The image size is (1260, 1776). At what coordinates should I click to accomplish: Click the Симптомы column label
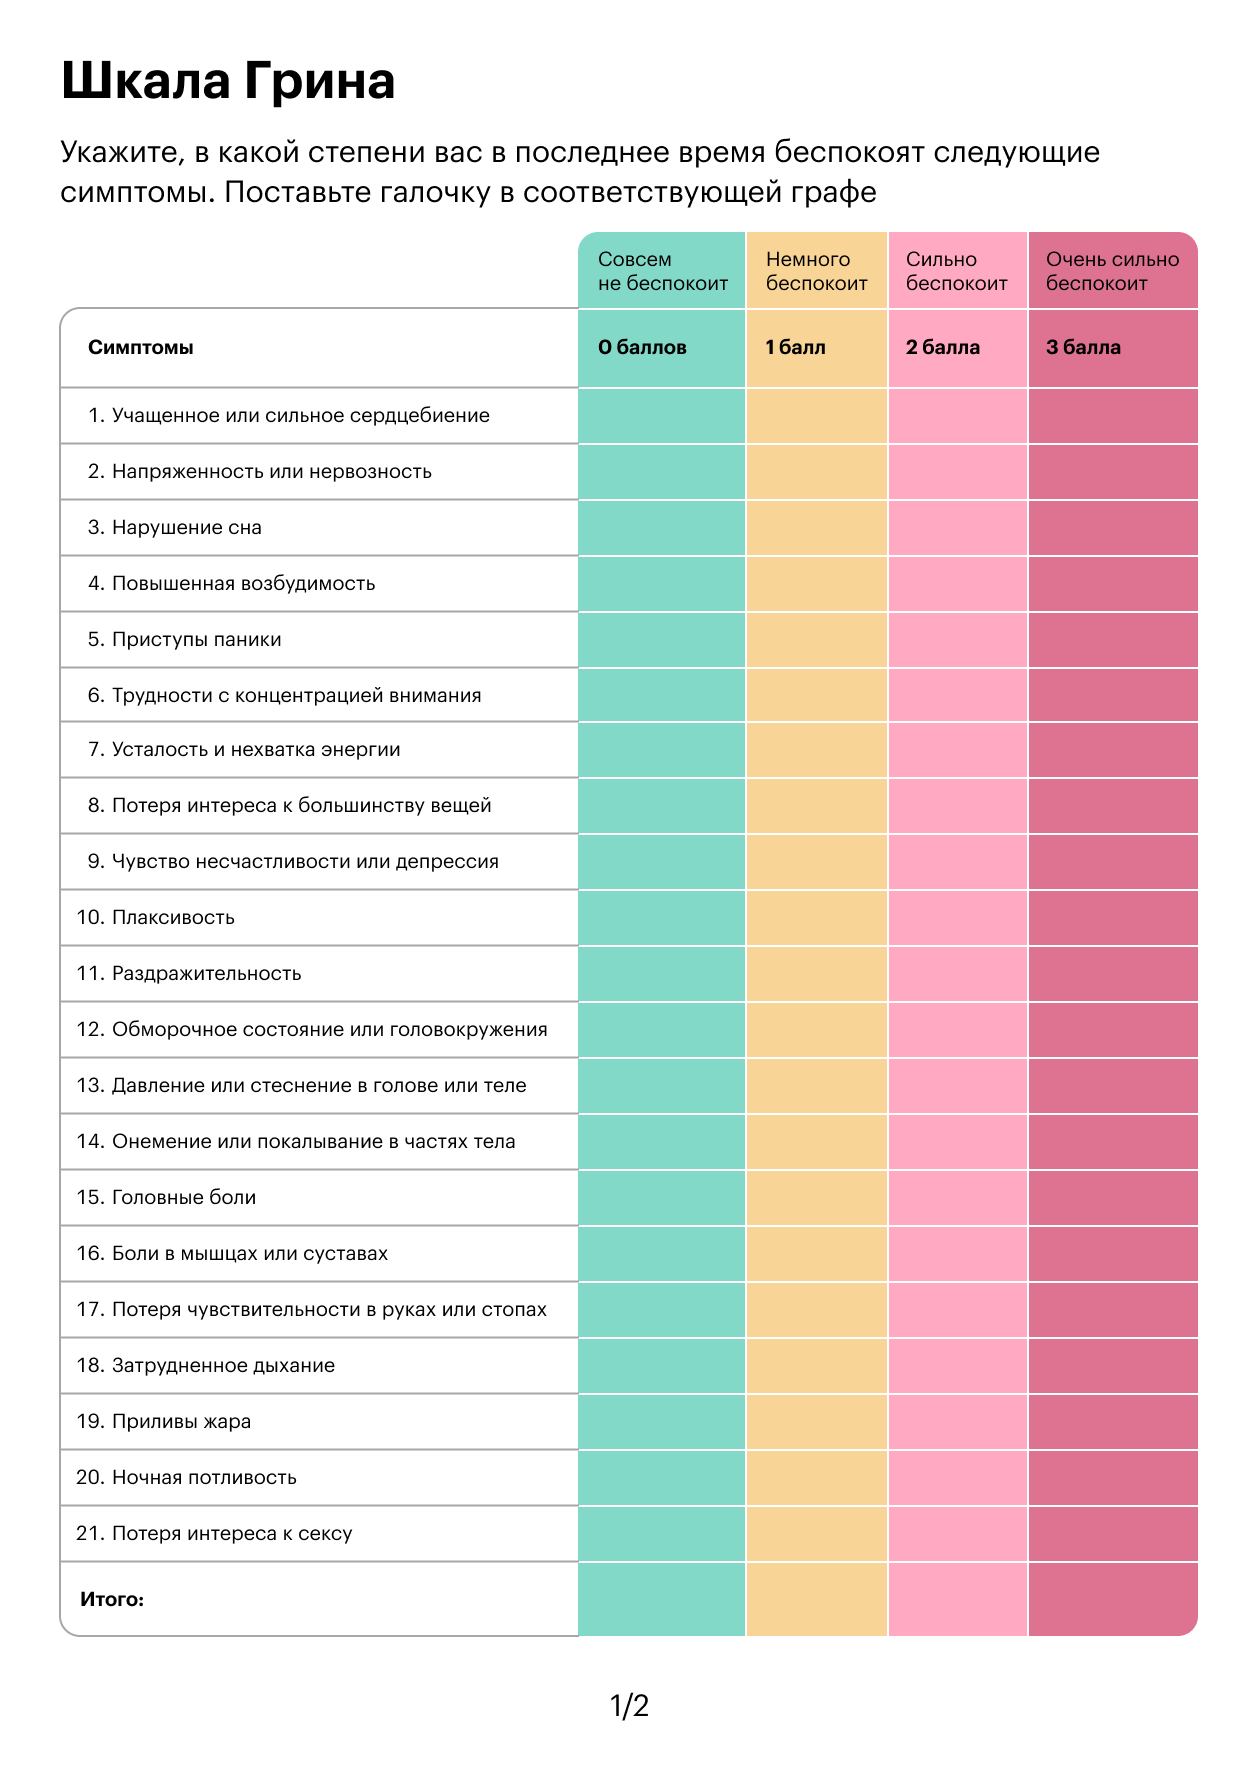tap(141, 348)
